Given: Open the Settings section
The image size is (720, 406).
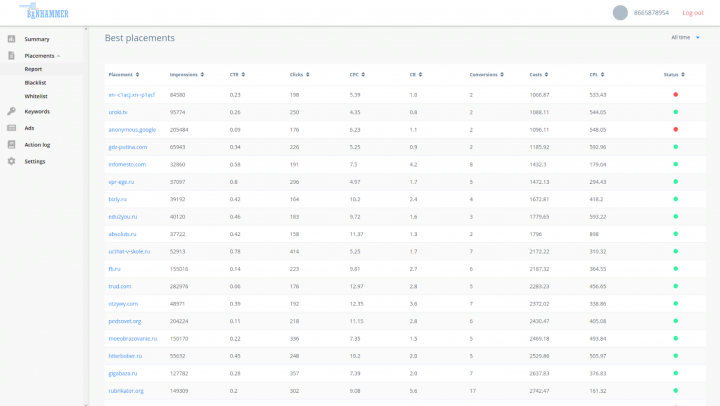Looking at the screenshot, I should (34, 162).
